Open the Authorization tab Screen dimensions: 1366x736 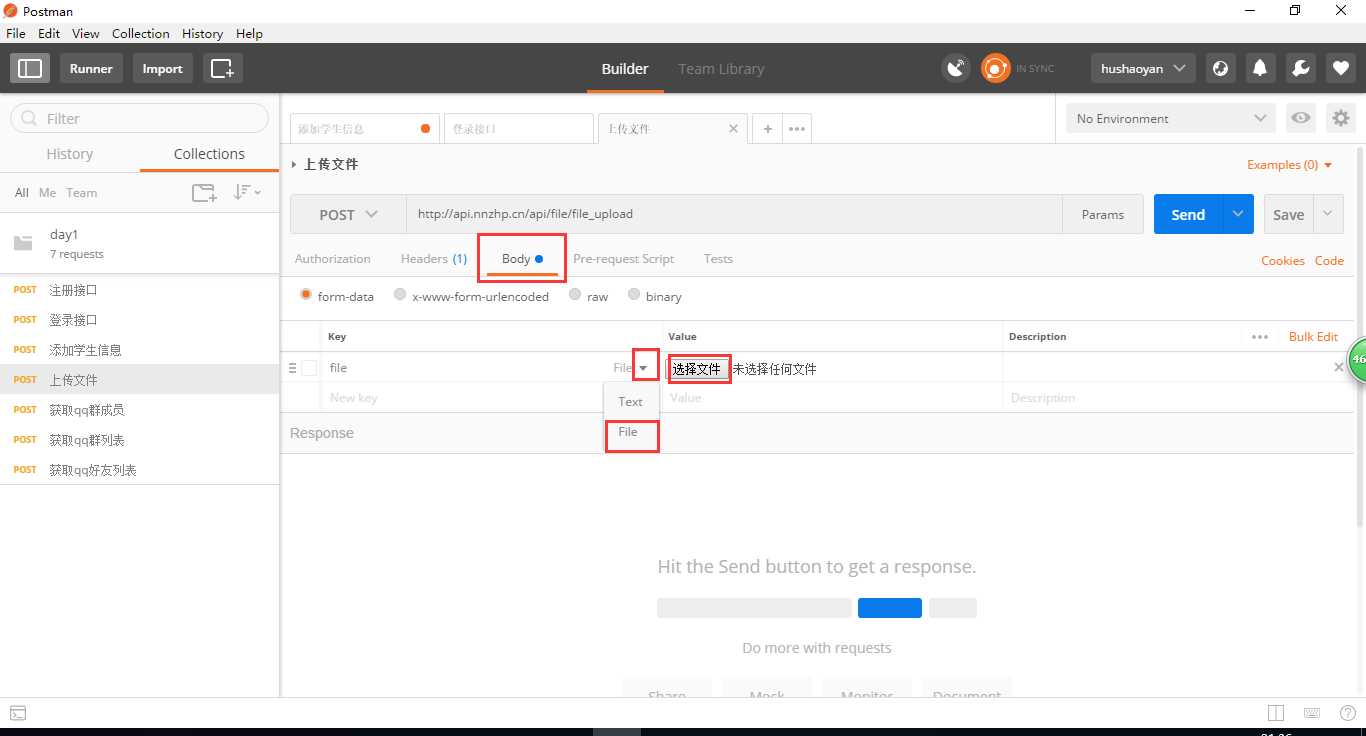point(332,258)
